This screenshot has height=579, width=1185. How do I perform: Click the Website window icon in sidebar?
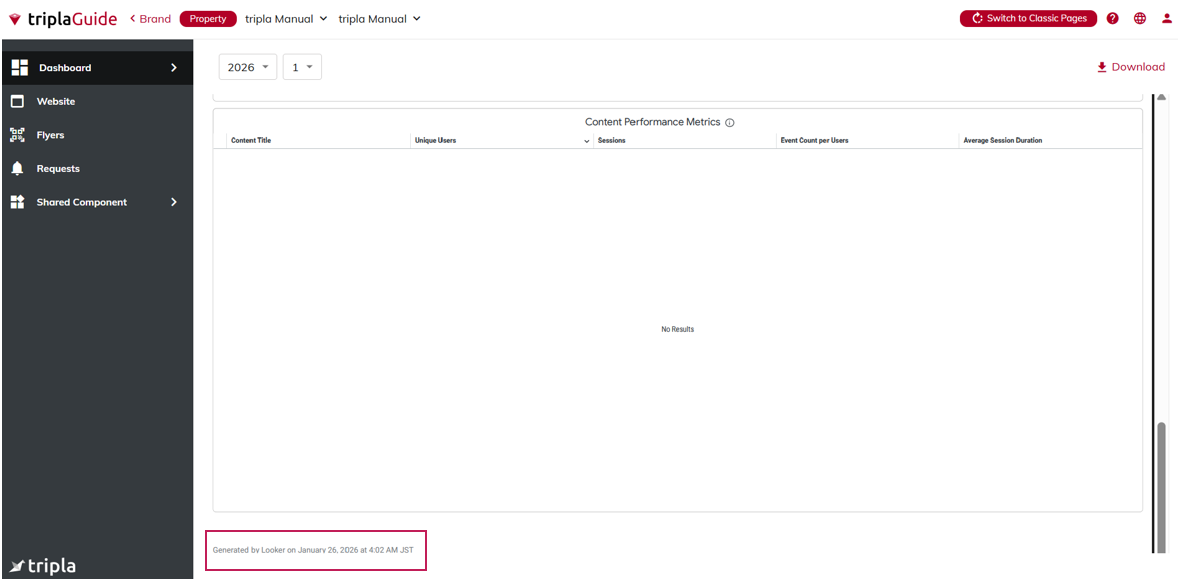pos(17,101)
